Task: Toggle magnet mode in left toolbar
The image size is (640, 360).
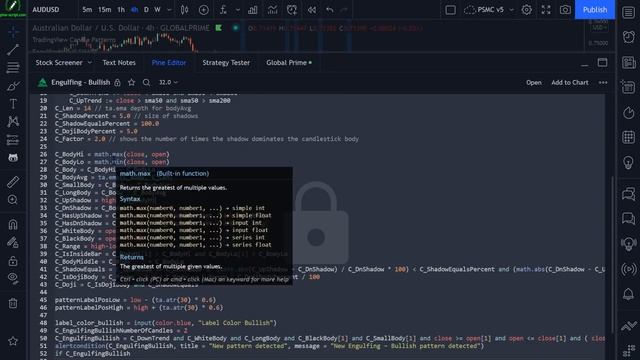Action: (x=13, y=224)
